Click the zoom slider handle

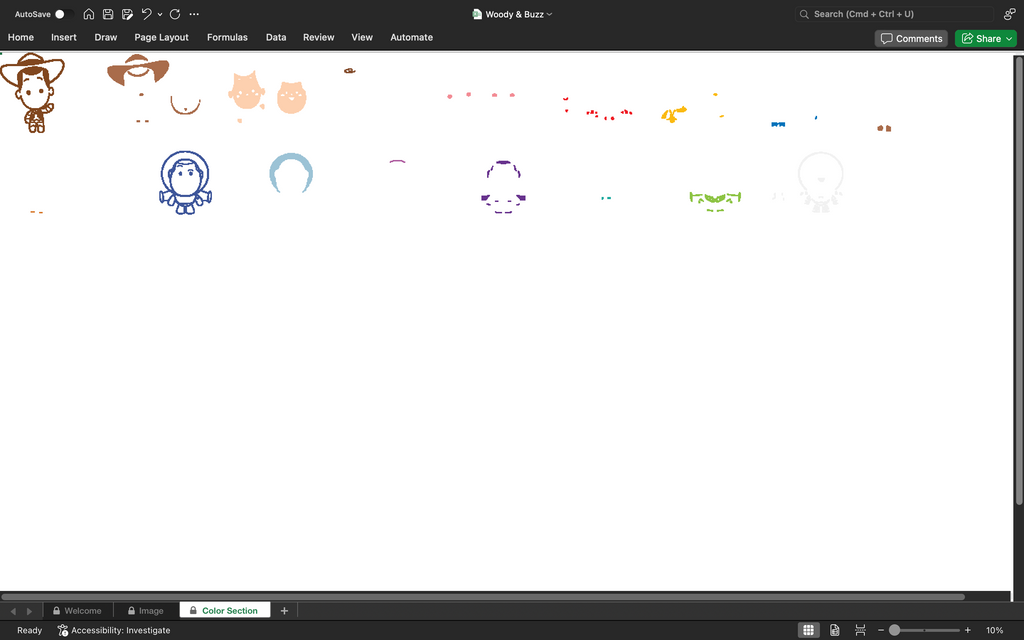[895, 630]
